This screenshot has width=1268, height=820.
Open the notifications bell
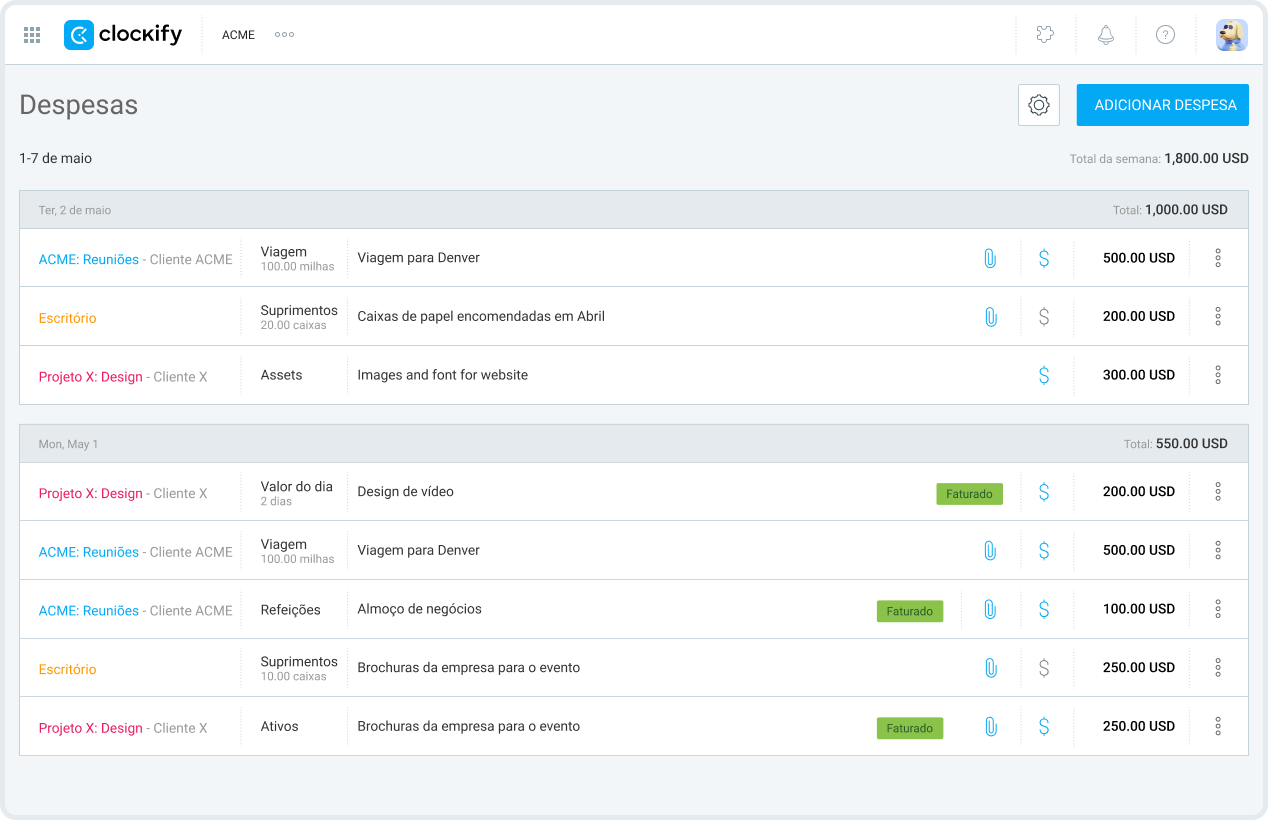(x=1105, y=35)
